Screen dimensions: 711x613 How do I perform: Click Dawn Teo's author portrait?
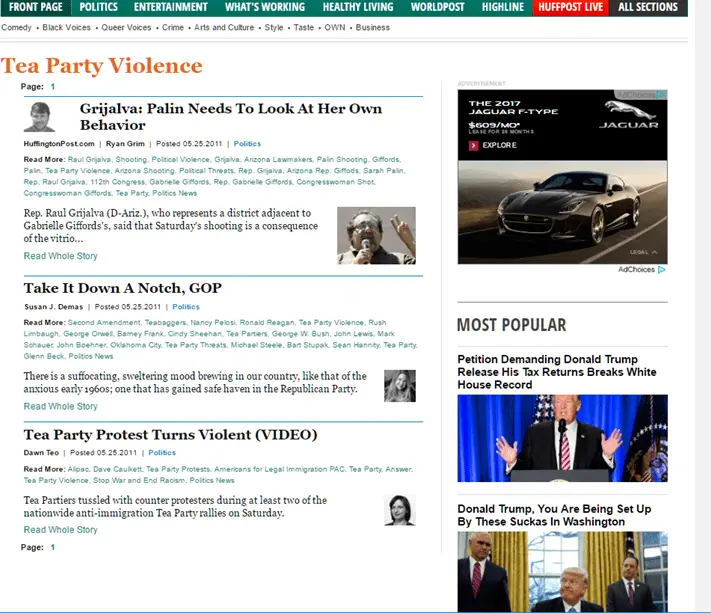pos(399,509)
